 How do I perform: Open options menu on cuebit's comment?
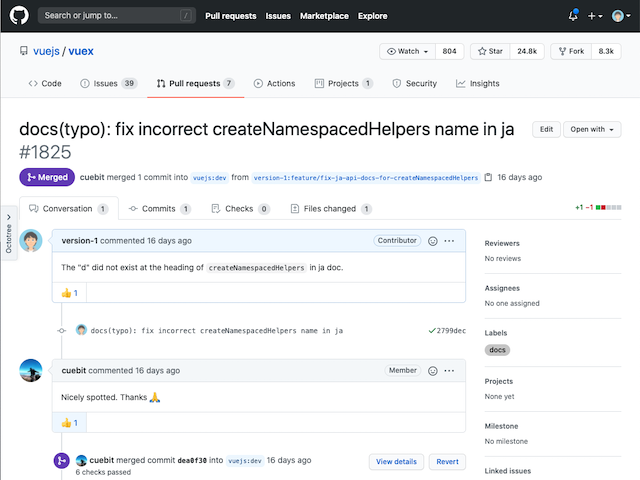449,371
